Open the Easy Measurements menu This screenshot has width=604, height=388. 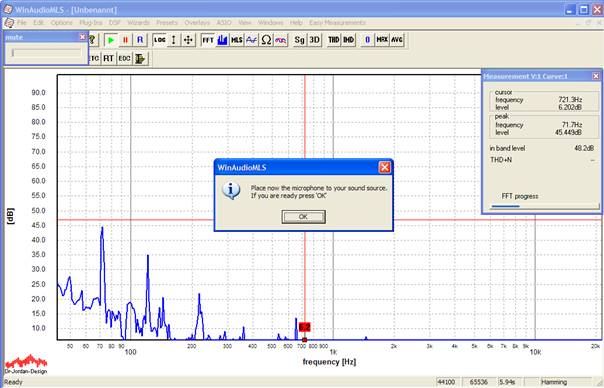point(337,23)
